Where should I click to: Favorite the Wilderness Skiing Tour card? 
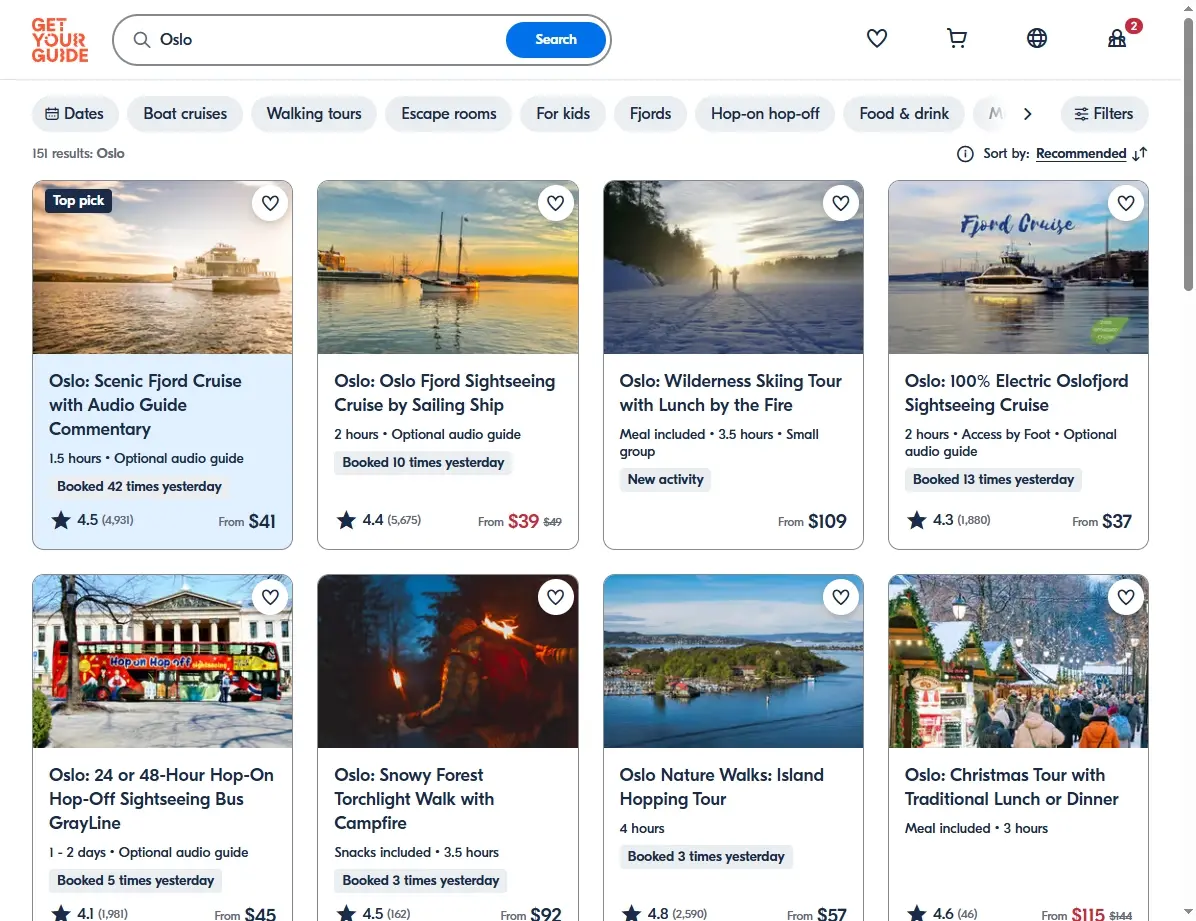[x=841, y=203]
